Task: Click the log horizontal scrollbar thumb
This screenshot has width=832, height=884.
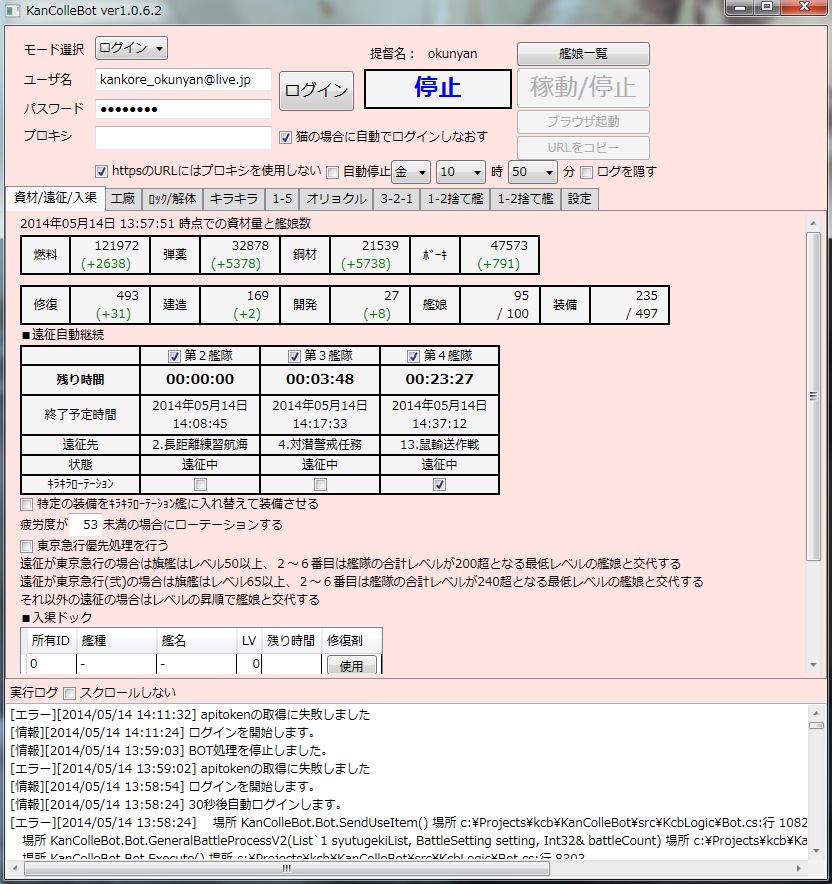Action: click(x=287, y=868)
